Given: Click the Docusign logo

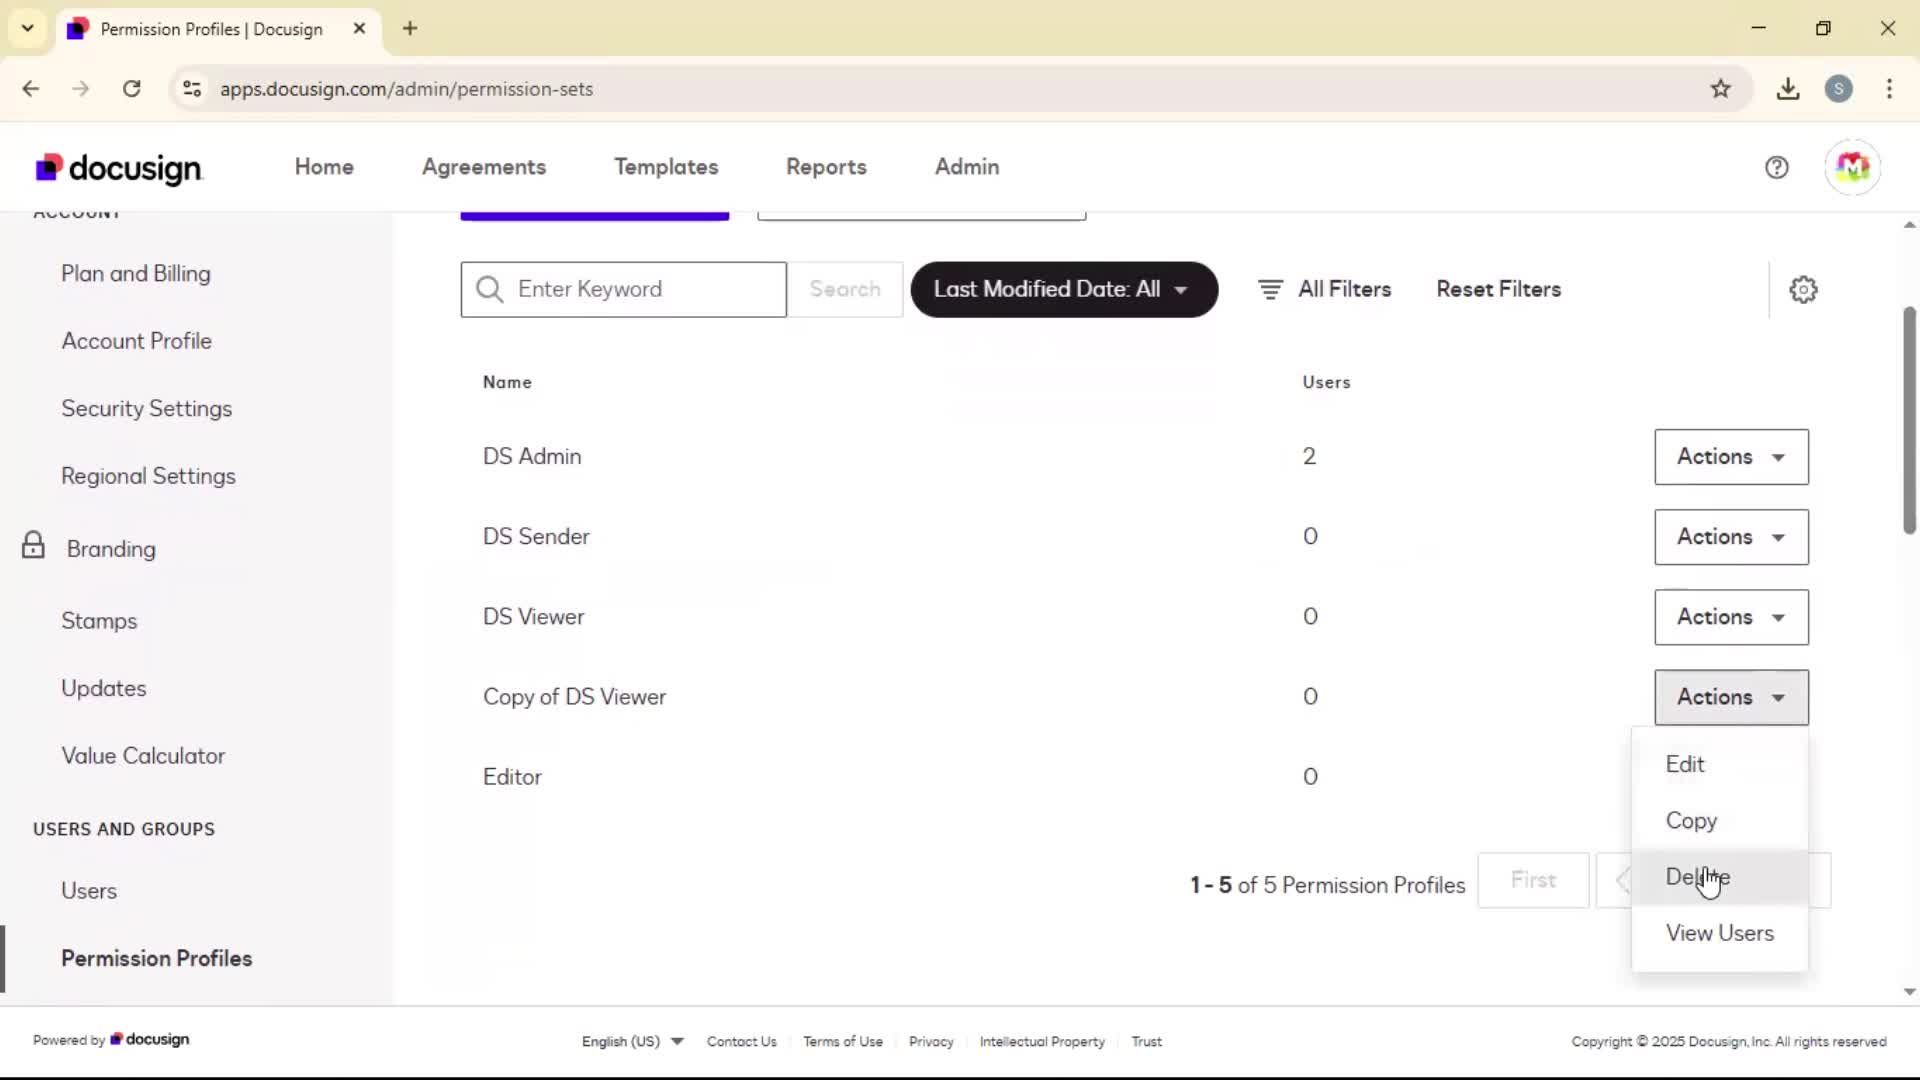Looking at the screenshot, I should pyautogui.click(x=118, y=168).
